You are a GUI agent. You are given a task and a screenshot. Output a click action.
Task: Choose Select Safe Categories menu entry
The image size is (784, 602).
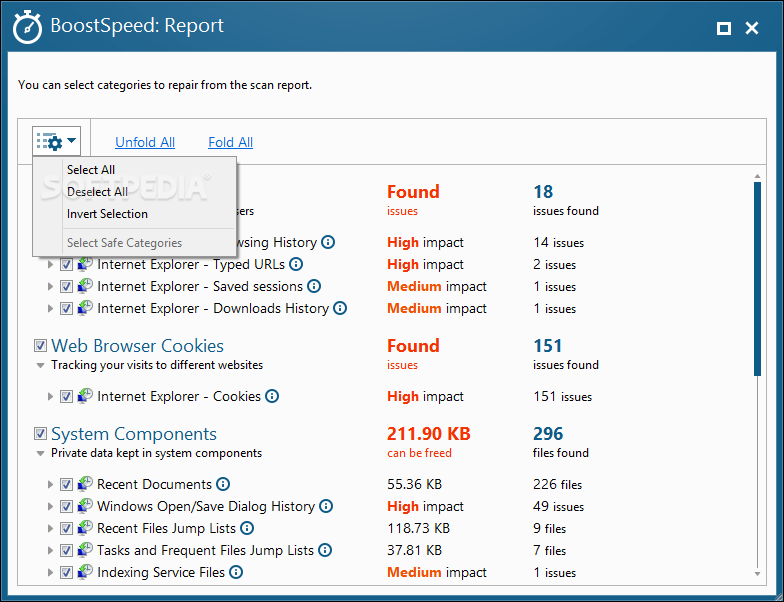pyautogui.click(x=135, y=242)
